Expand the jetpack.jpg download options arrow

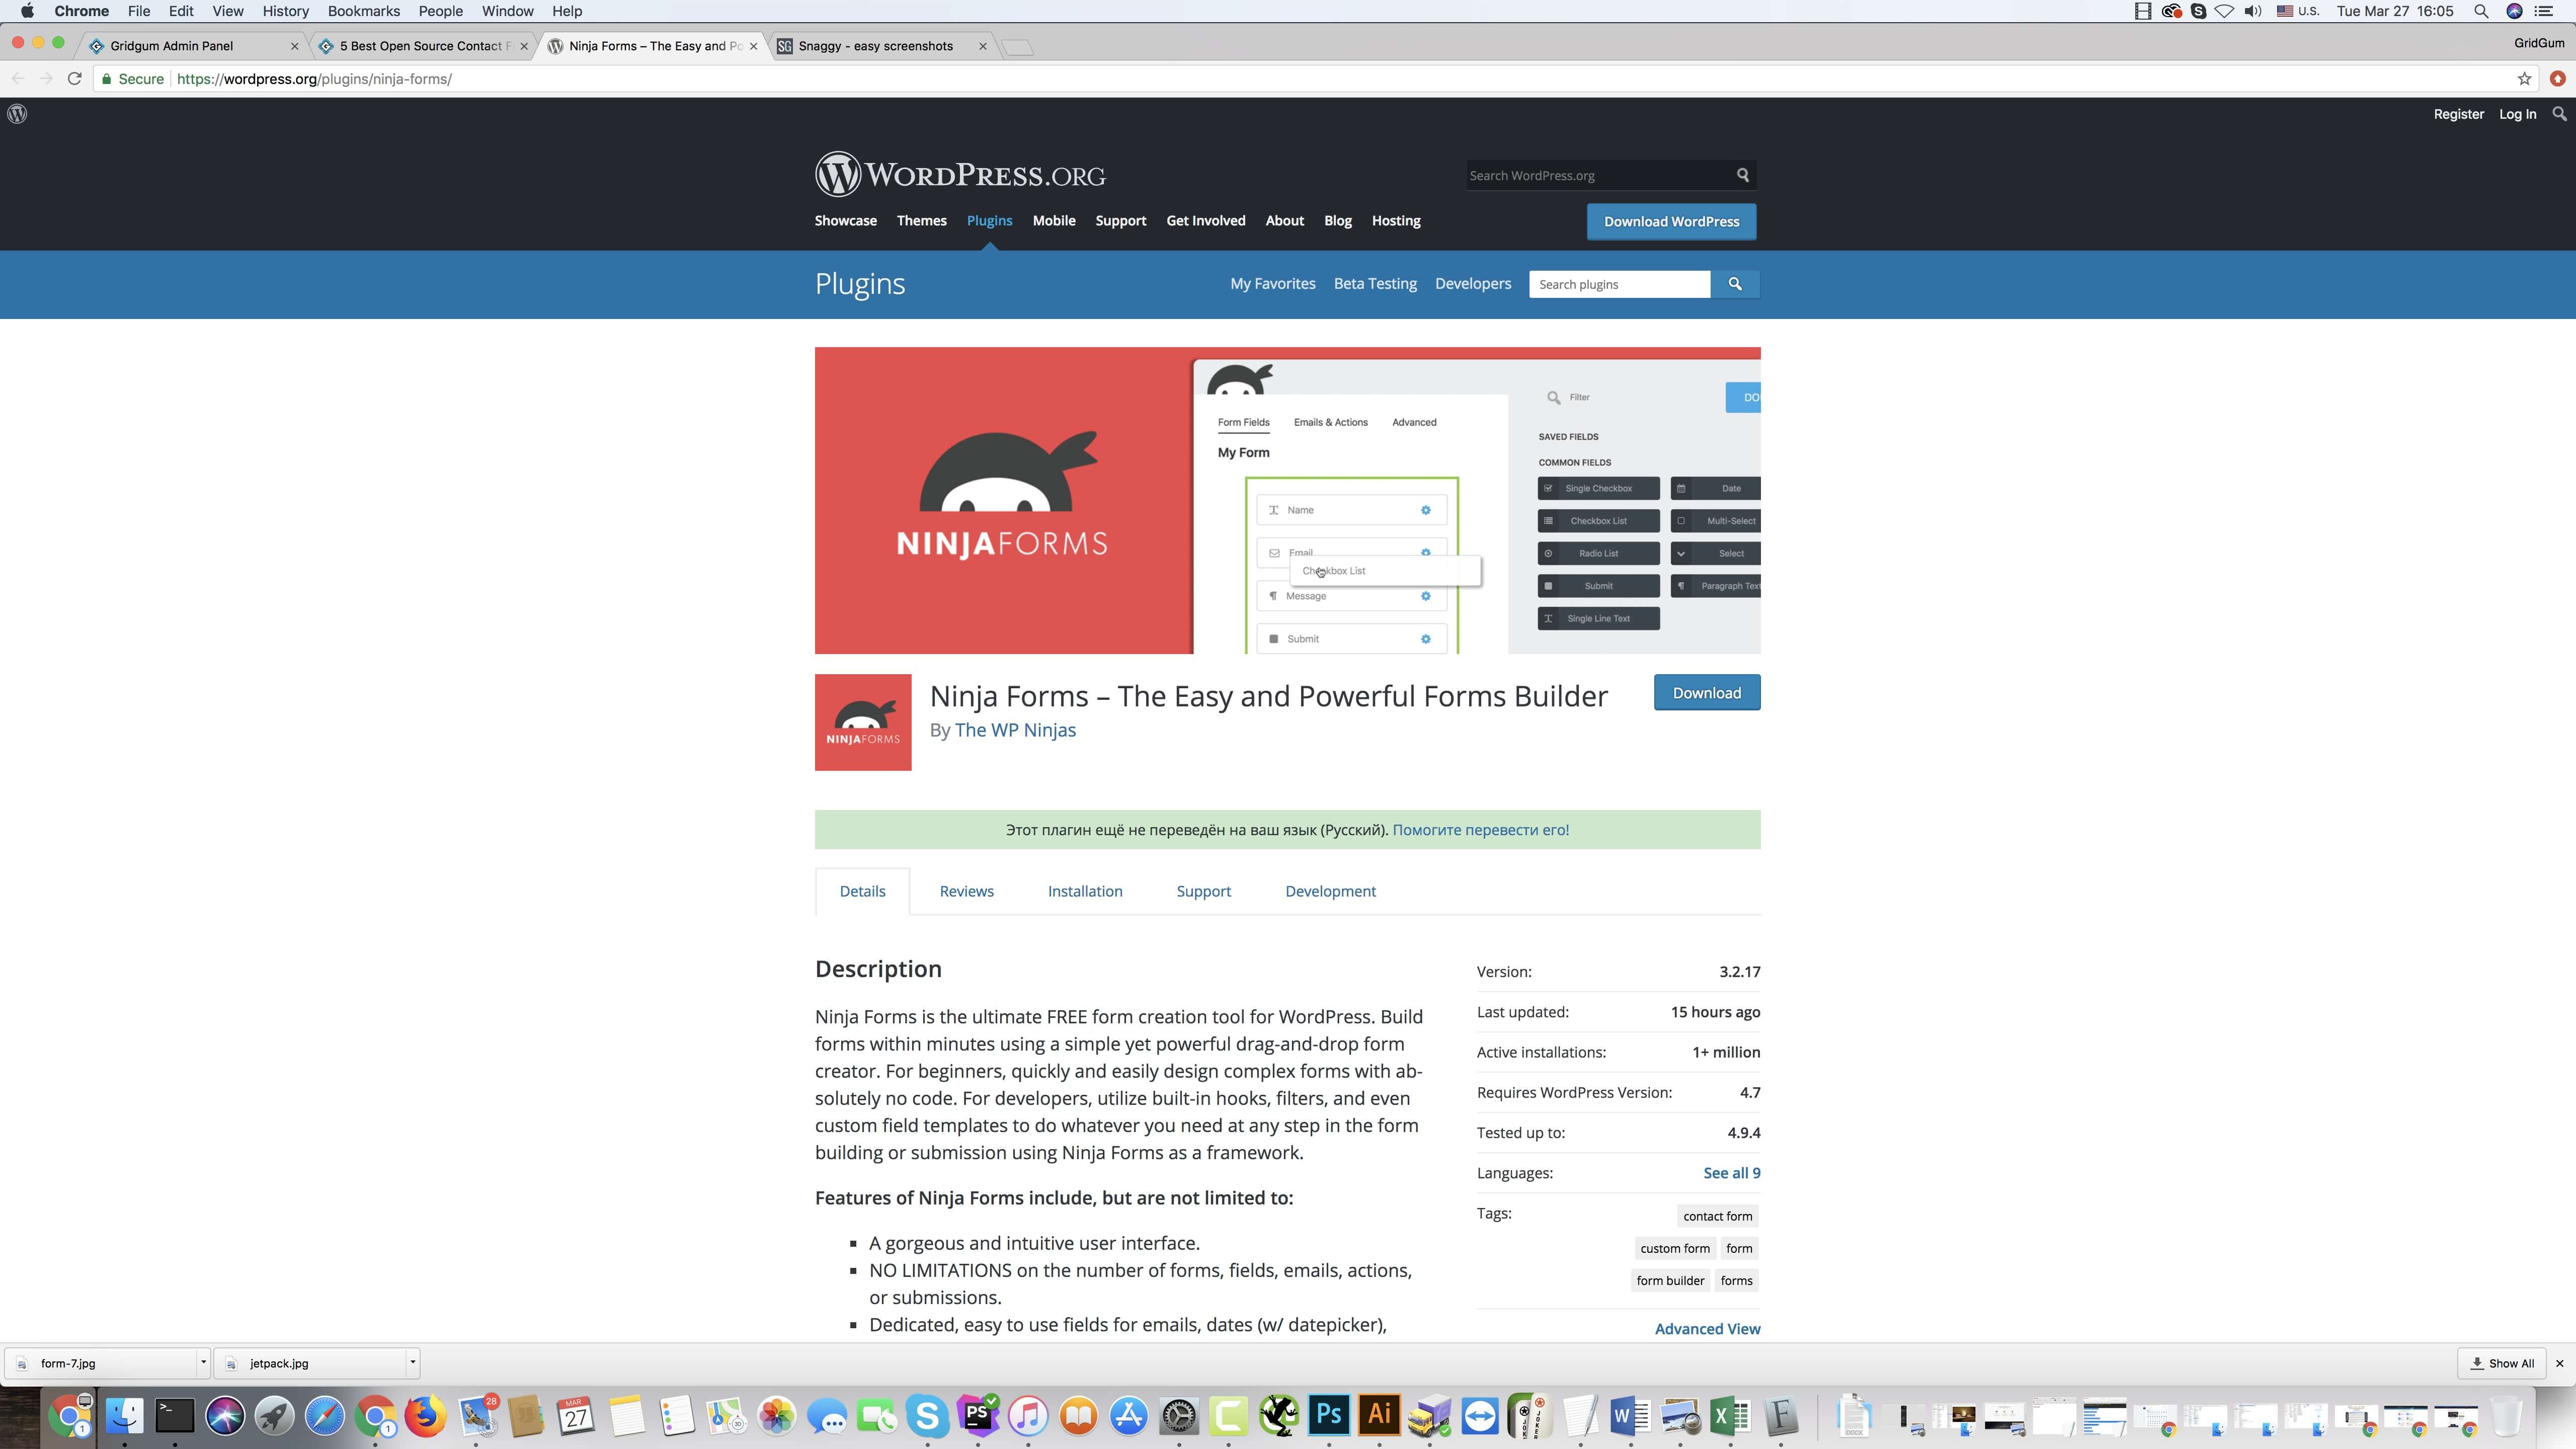412,1362
